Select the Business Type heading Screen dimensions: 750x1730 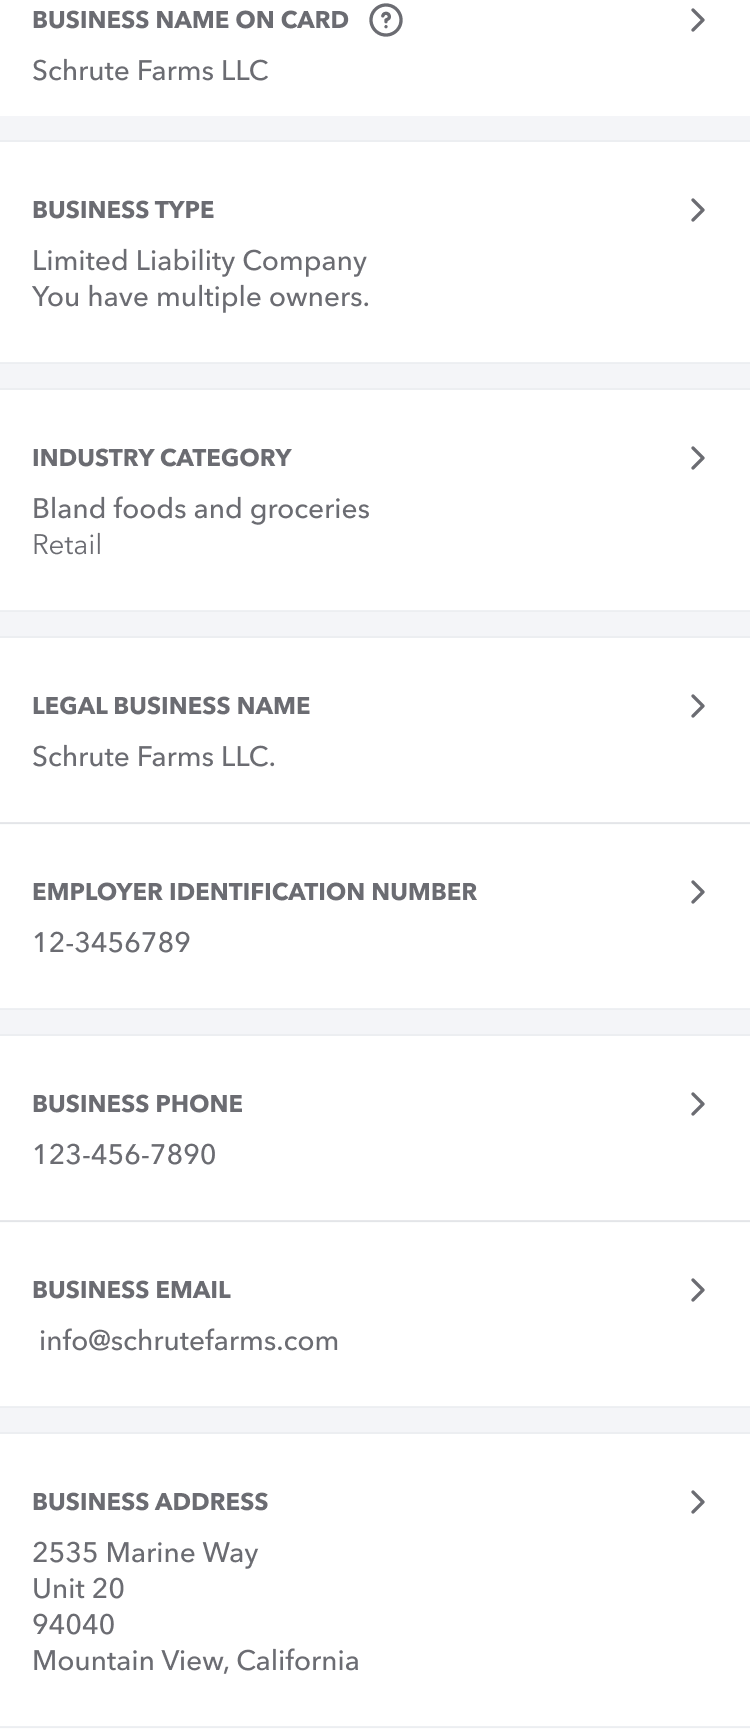tap(123, 210)
